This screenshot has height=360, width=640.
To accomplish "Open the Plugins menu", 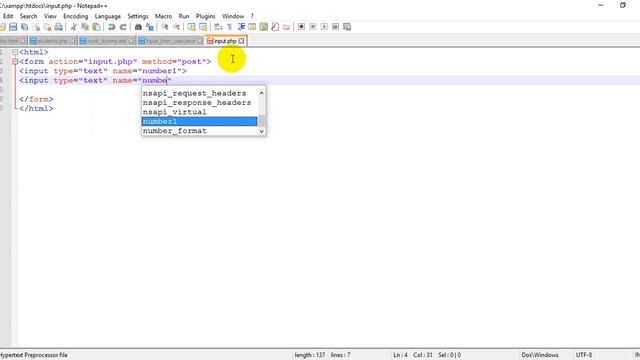I will (x=205, y=16).
